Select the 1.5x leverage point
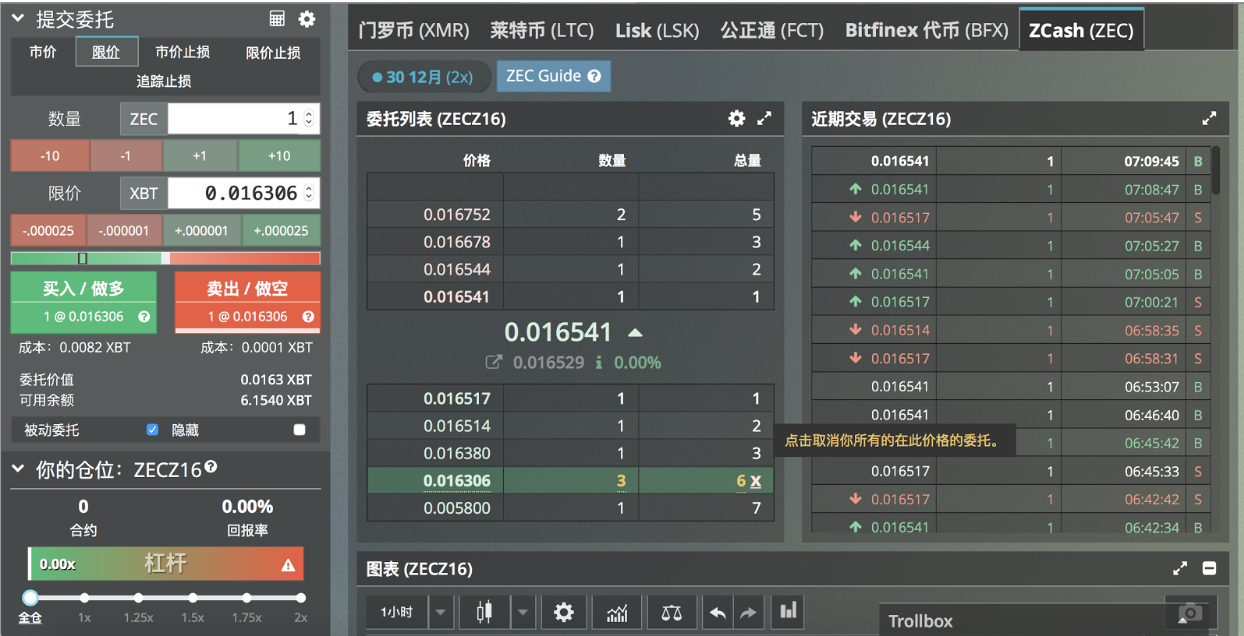 (x=192, y=597)
